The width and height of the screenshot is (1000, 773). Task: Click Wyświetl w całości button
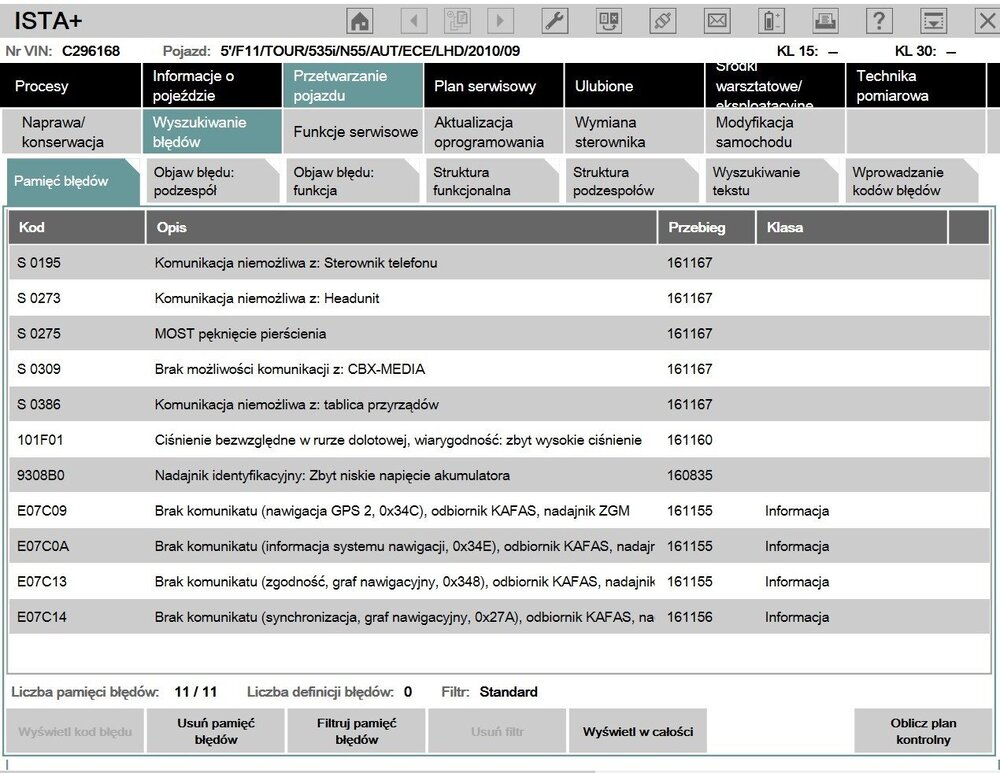coord(638,731)
